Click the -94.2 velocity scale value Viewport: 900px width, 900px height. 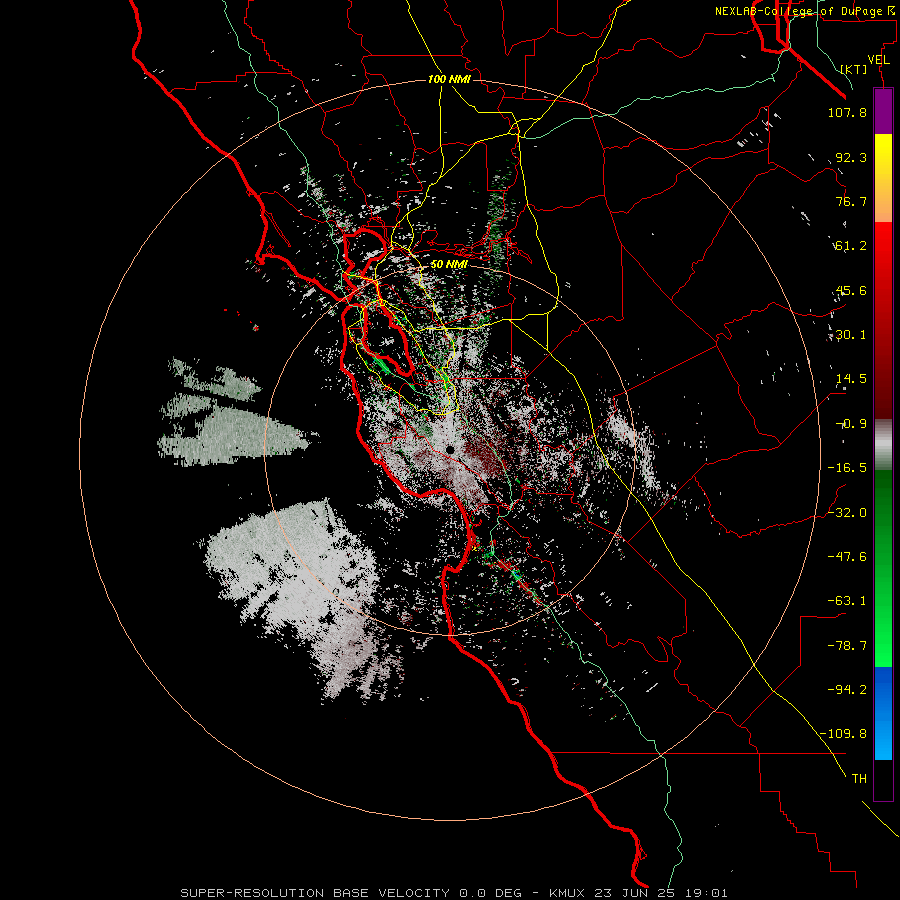pos(847,690)
